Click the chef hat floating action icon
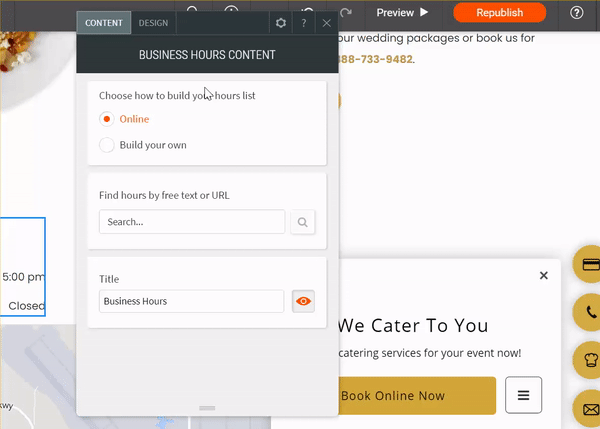The width and height of the screenshot is (600, 429). click(590, 359)
